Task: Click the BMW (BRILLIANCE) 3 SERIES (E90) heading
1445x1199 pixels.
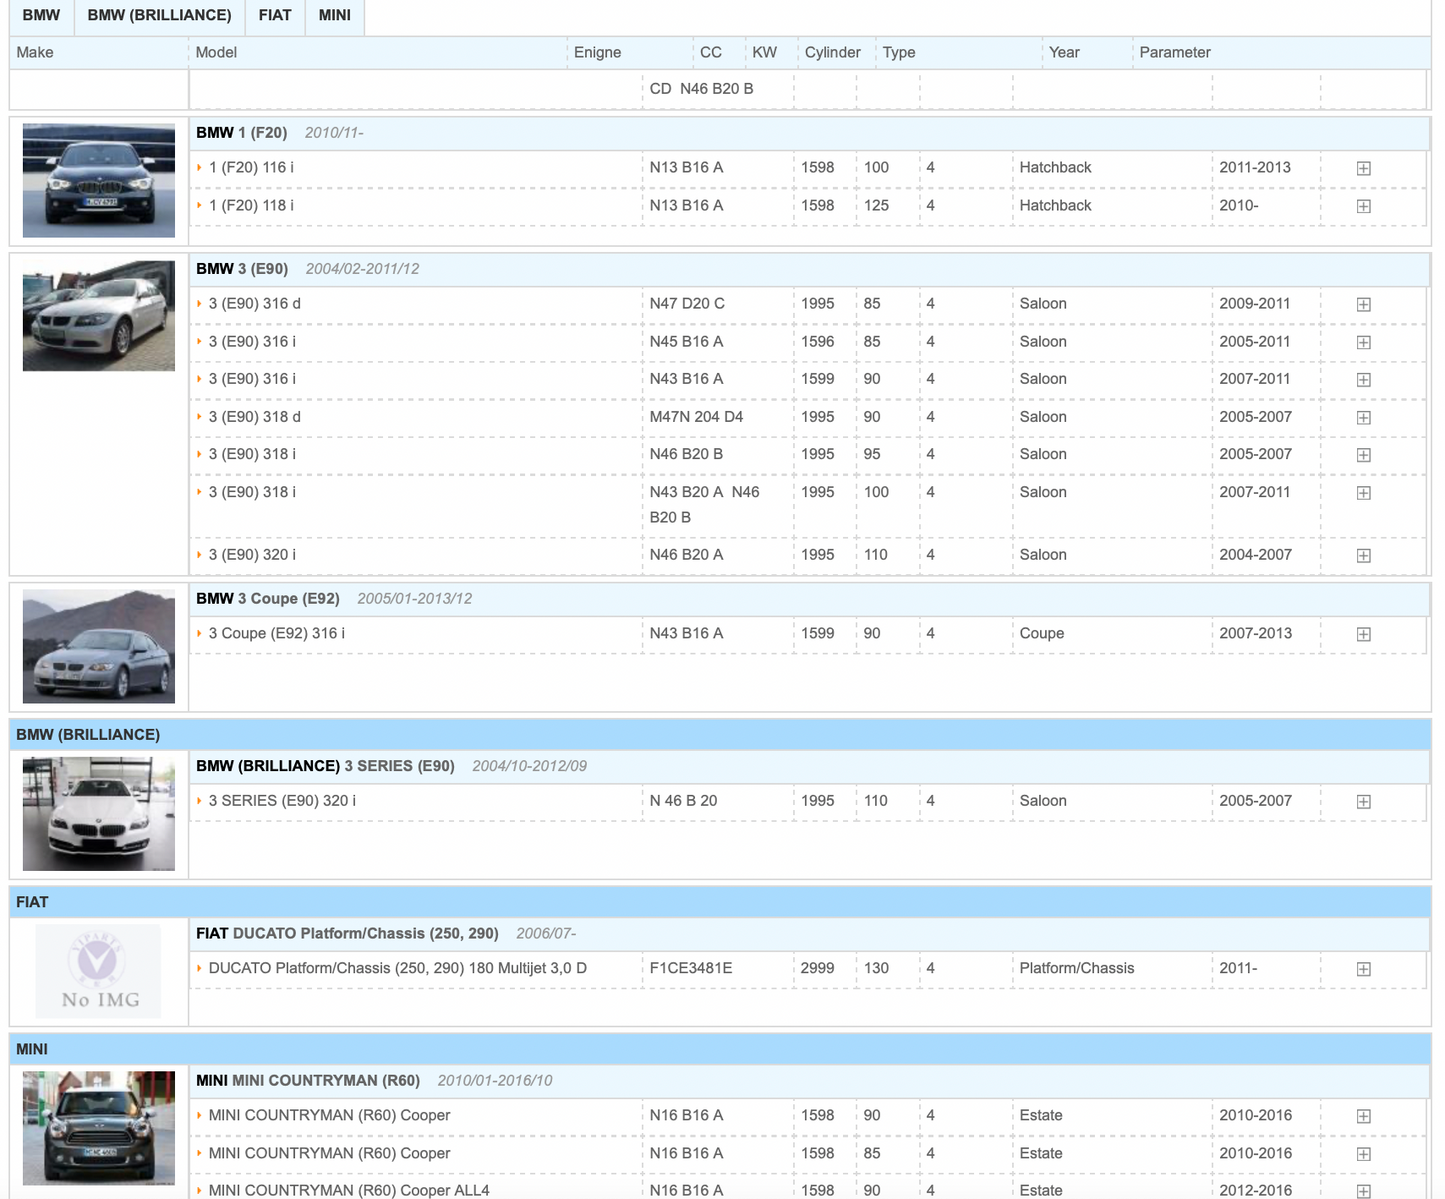Action: (325, 765)
